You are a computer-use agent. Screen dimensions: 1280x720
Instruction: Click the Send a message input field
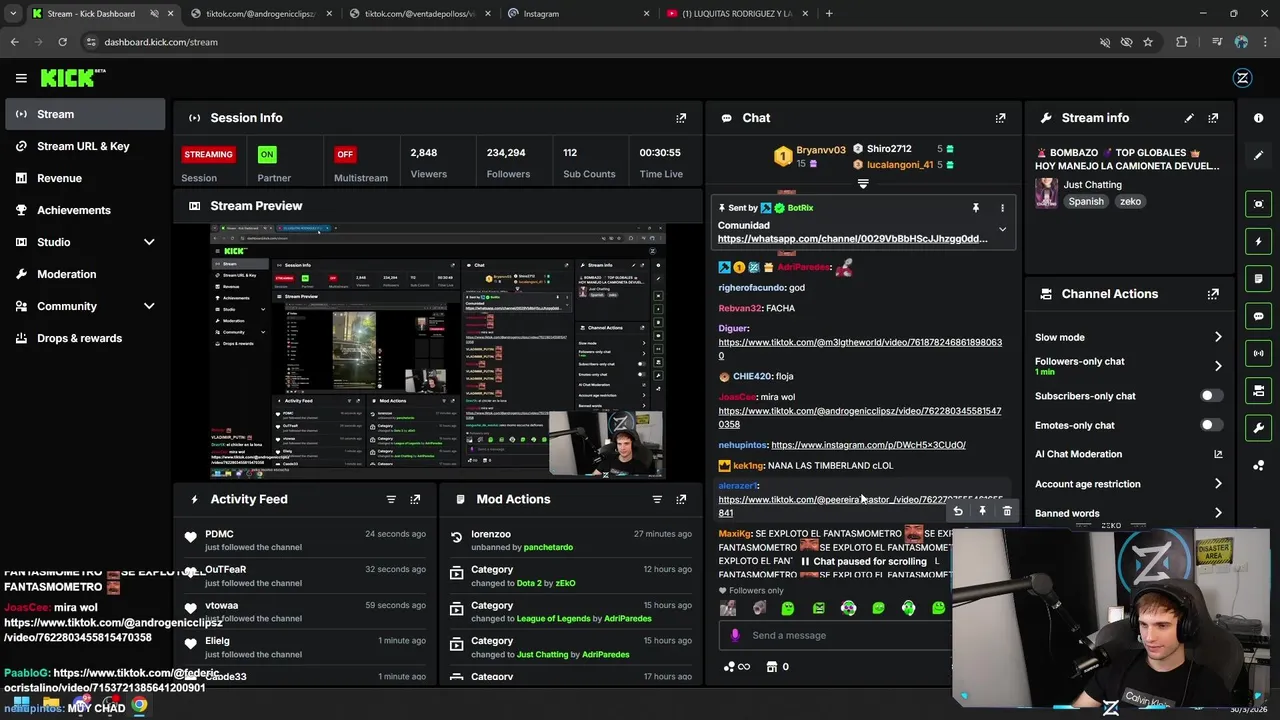click(835, 635)
